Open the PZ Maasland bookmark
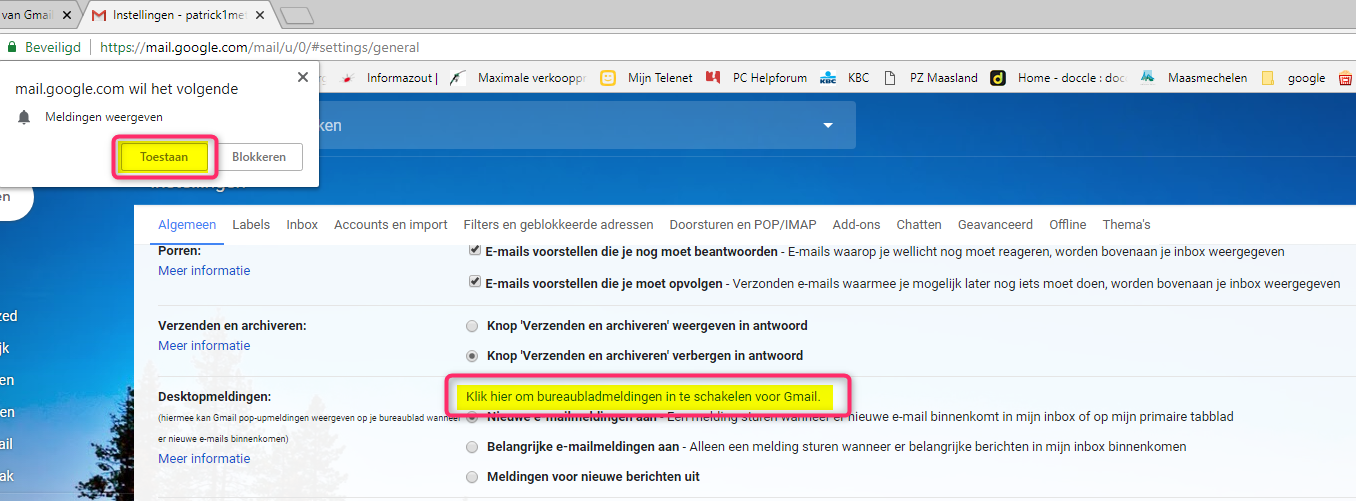The width and height of the screenshot is (1356, 501). [x=931, y=77]
